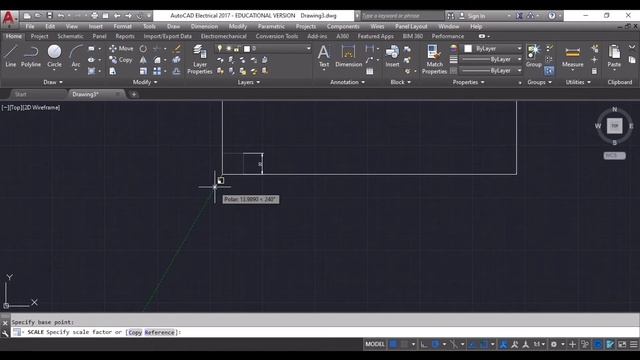
Task: Expand the Utilities panel
Action: click(578, 82)
